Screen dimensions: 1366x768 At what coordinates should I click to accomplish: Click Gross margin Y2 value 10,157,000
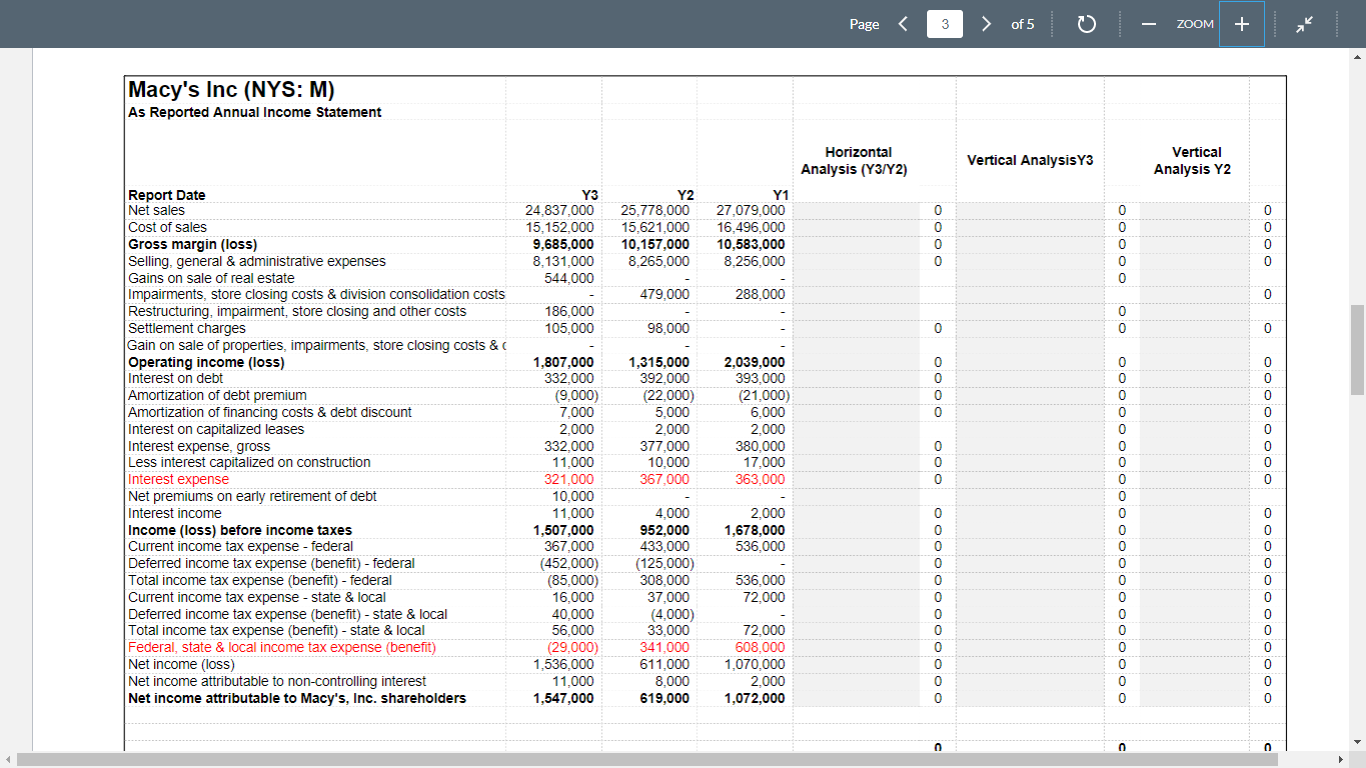(x=655, y=244)
